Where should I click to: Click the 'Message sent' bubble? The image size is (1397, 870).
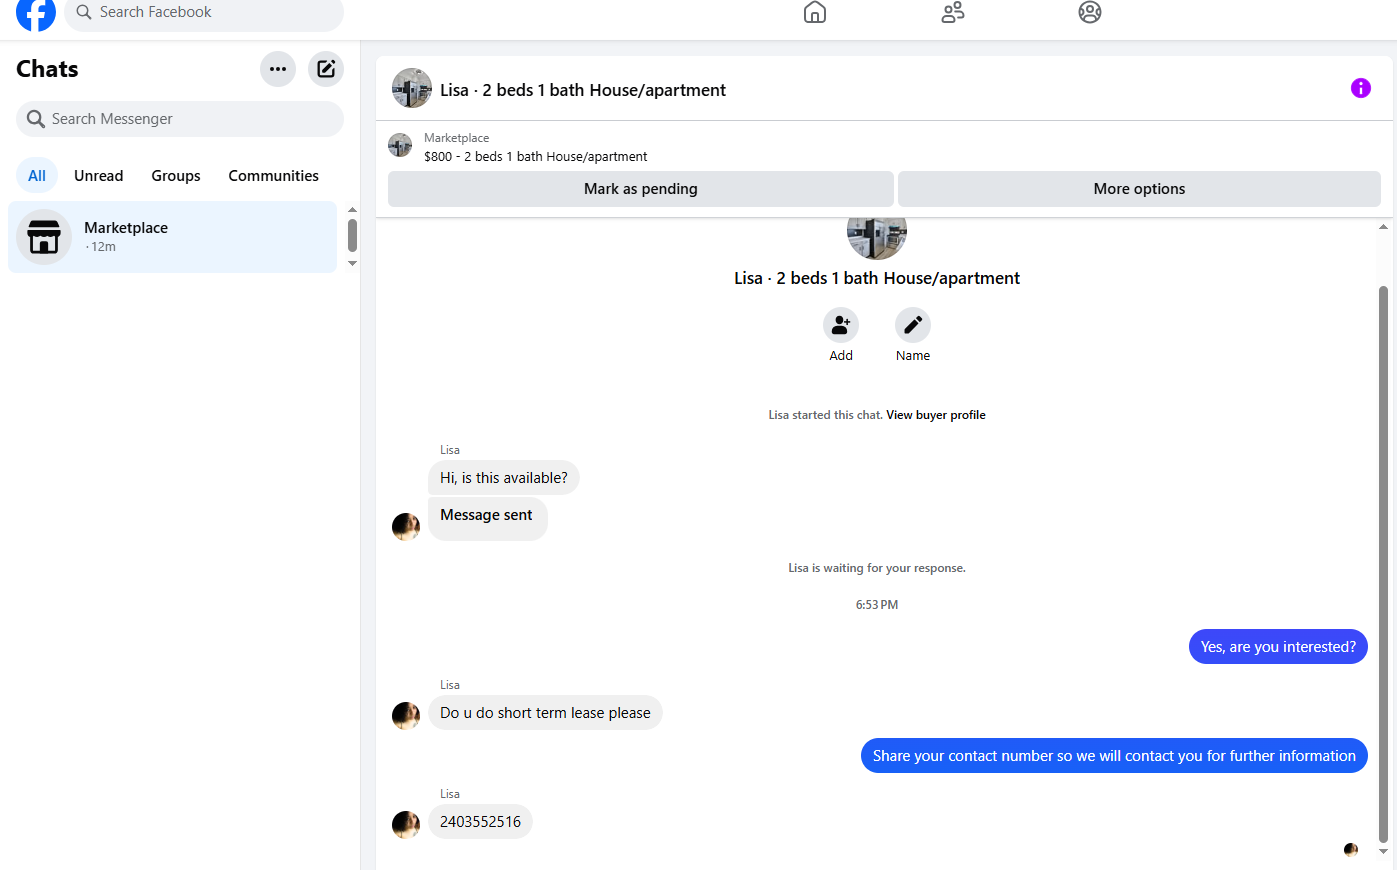pos(488,519)
